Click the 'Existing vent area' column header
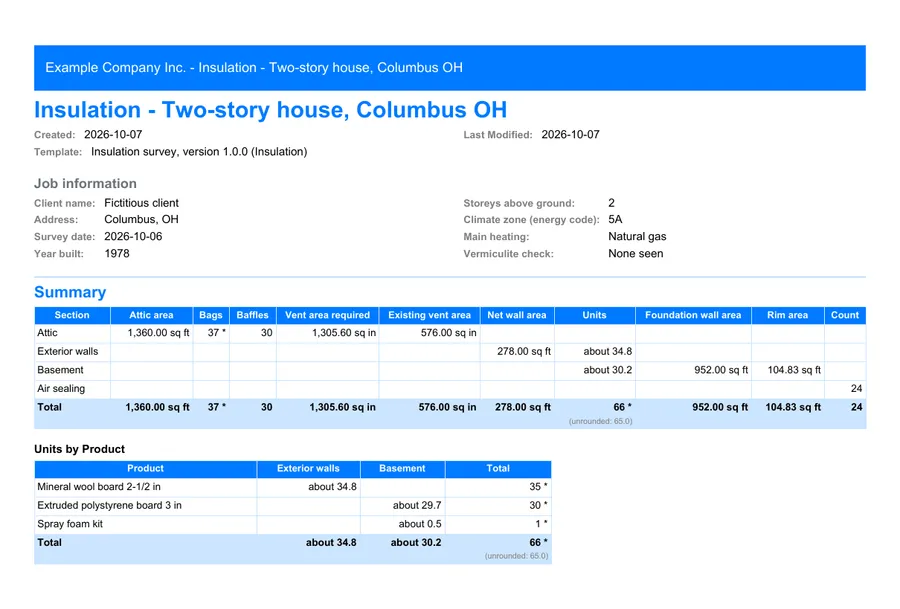 click(x=429, y=315)
